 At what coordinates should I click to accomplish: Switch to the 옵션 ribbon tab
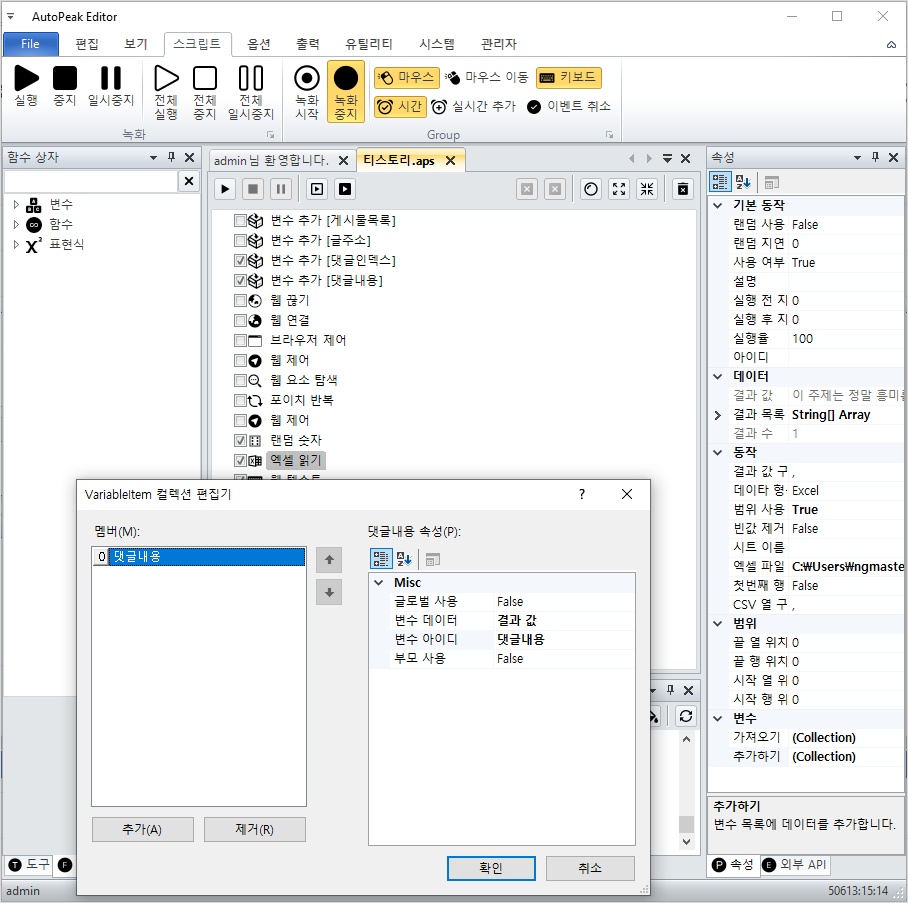pyautogui.click(x=259, y=44)
